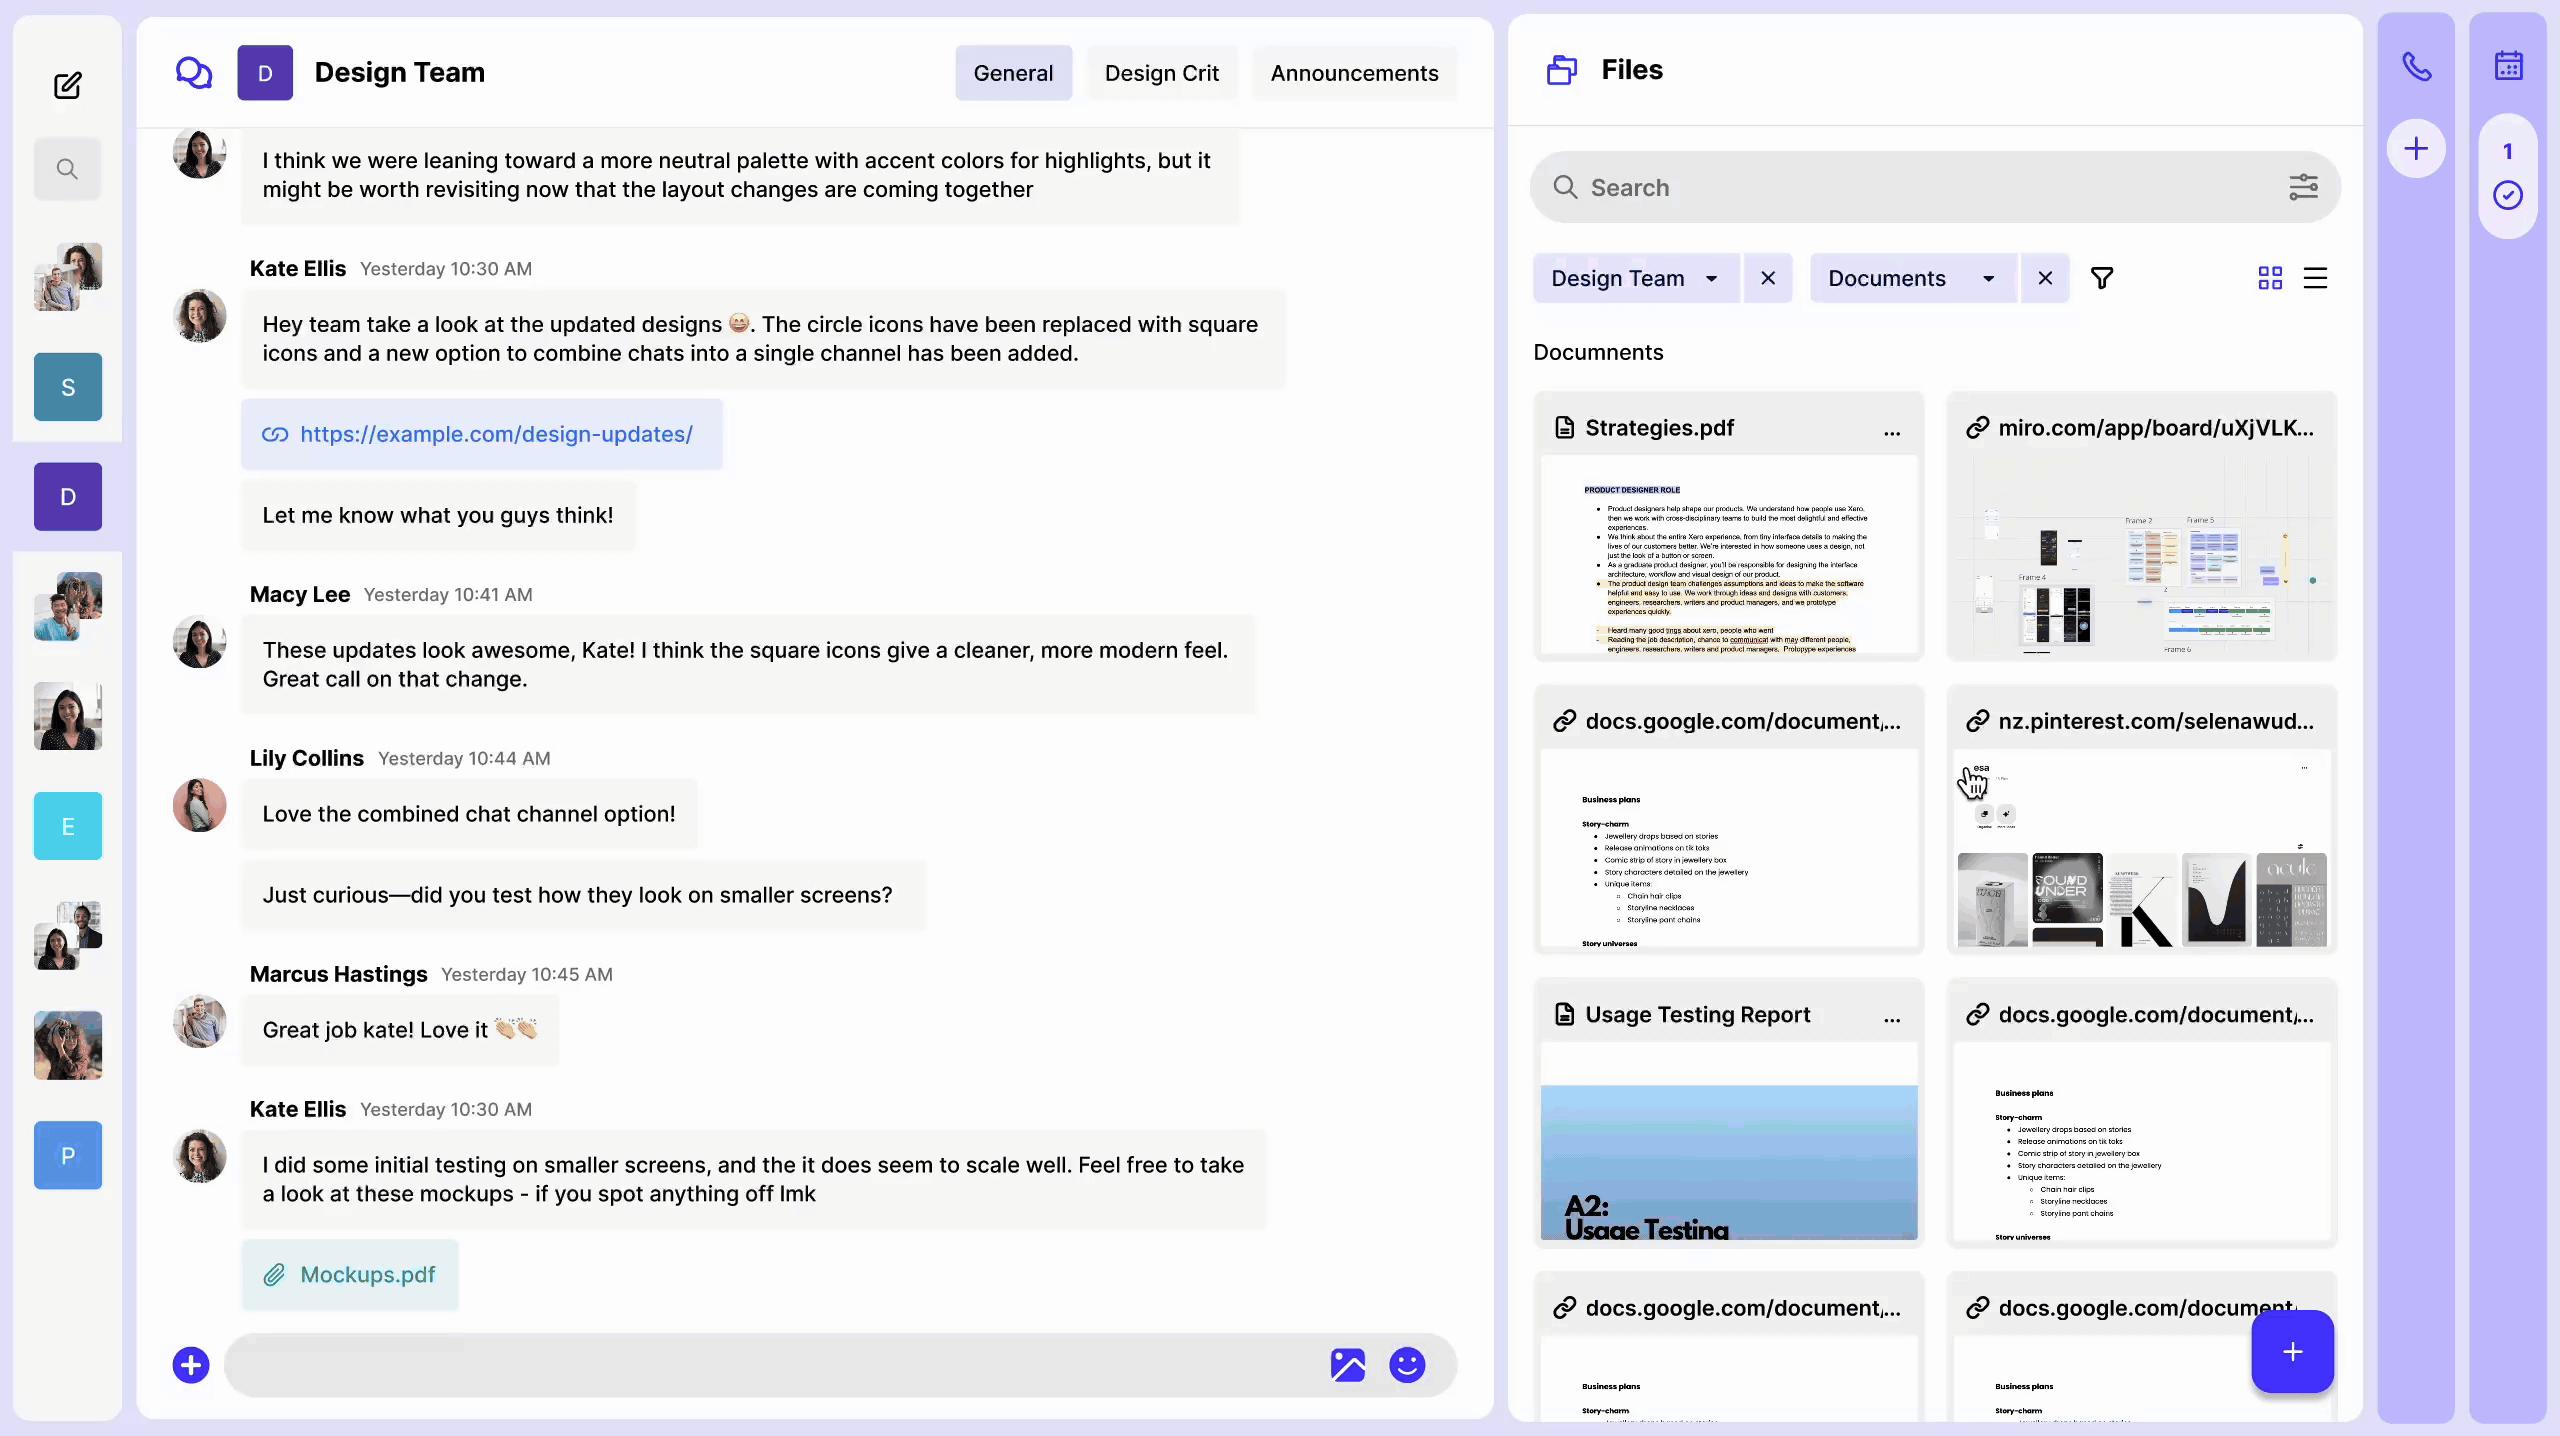Screen dimensions: 2560x1436
Task: Remove the Design Team filter
Action: click(1768, 278)
